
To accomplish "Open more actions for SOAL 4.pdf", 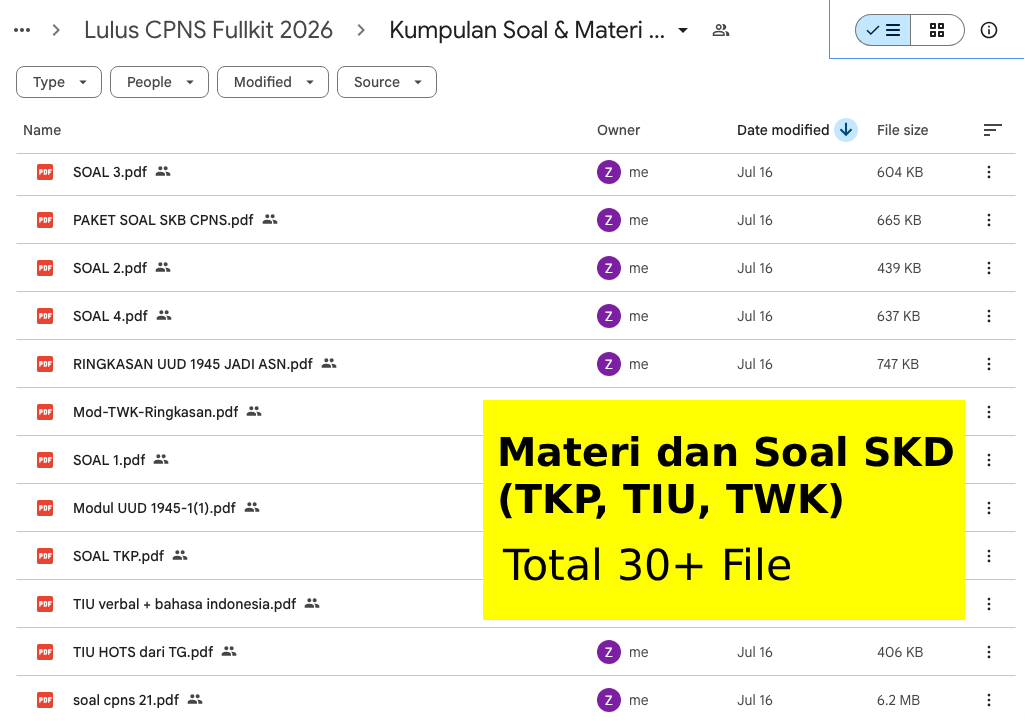I will pyautogui.click(x=988, y=316).
